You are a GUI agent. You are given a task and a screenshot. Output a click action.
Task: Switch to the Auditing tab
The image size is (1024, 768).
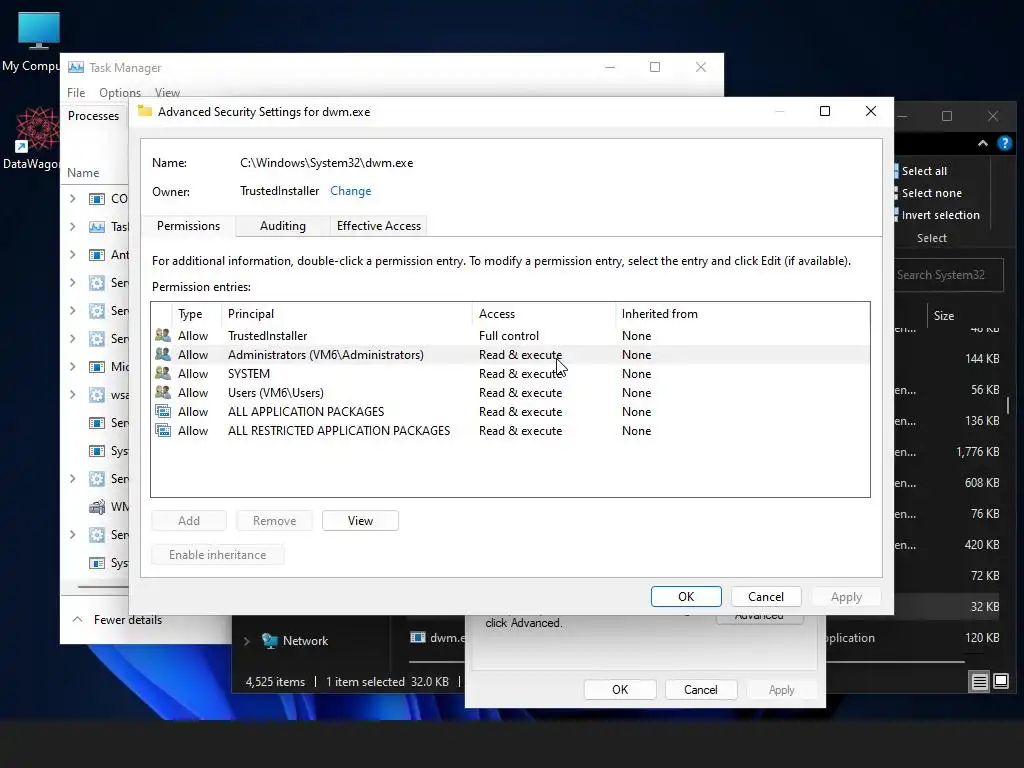tap(283, 226)
